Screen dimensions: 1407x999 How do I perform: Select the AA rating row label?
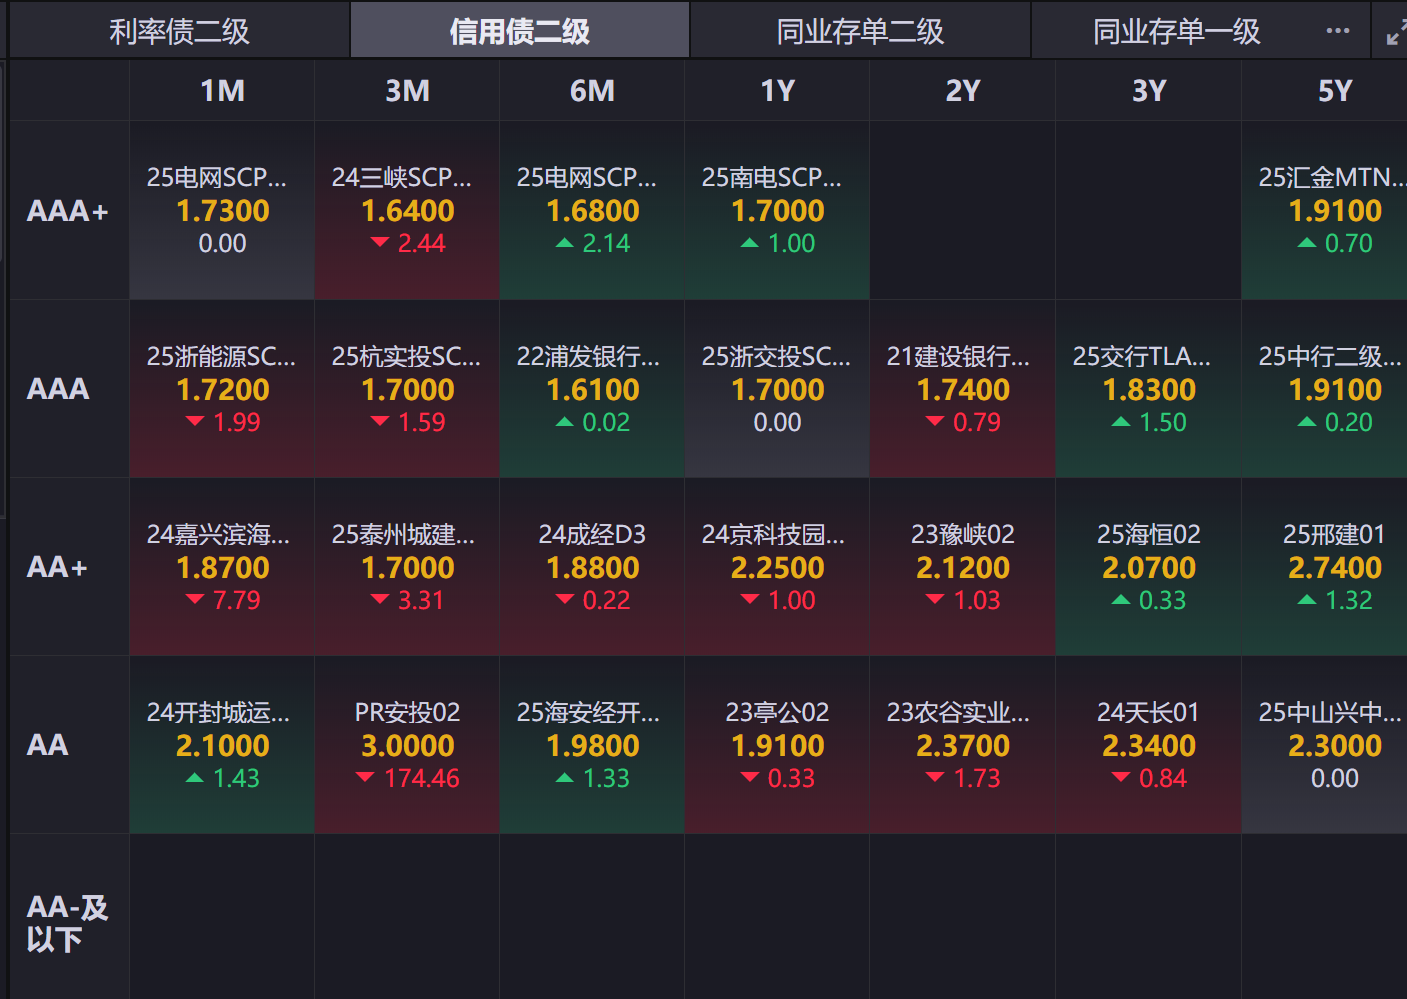69,745
